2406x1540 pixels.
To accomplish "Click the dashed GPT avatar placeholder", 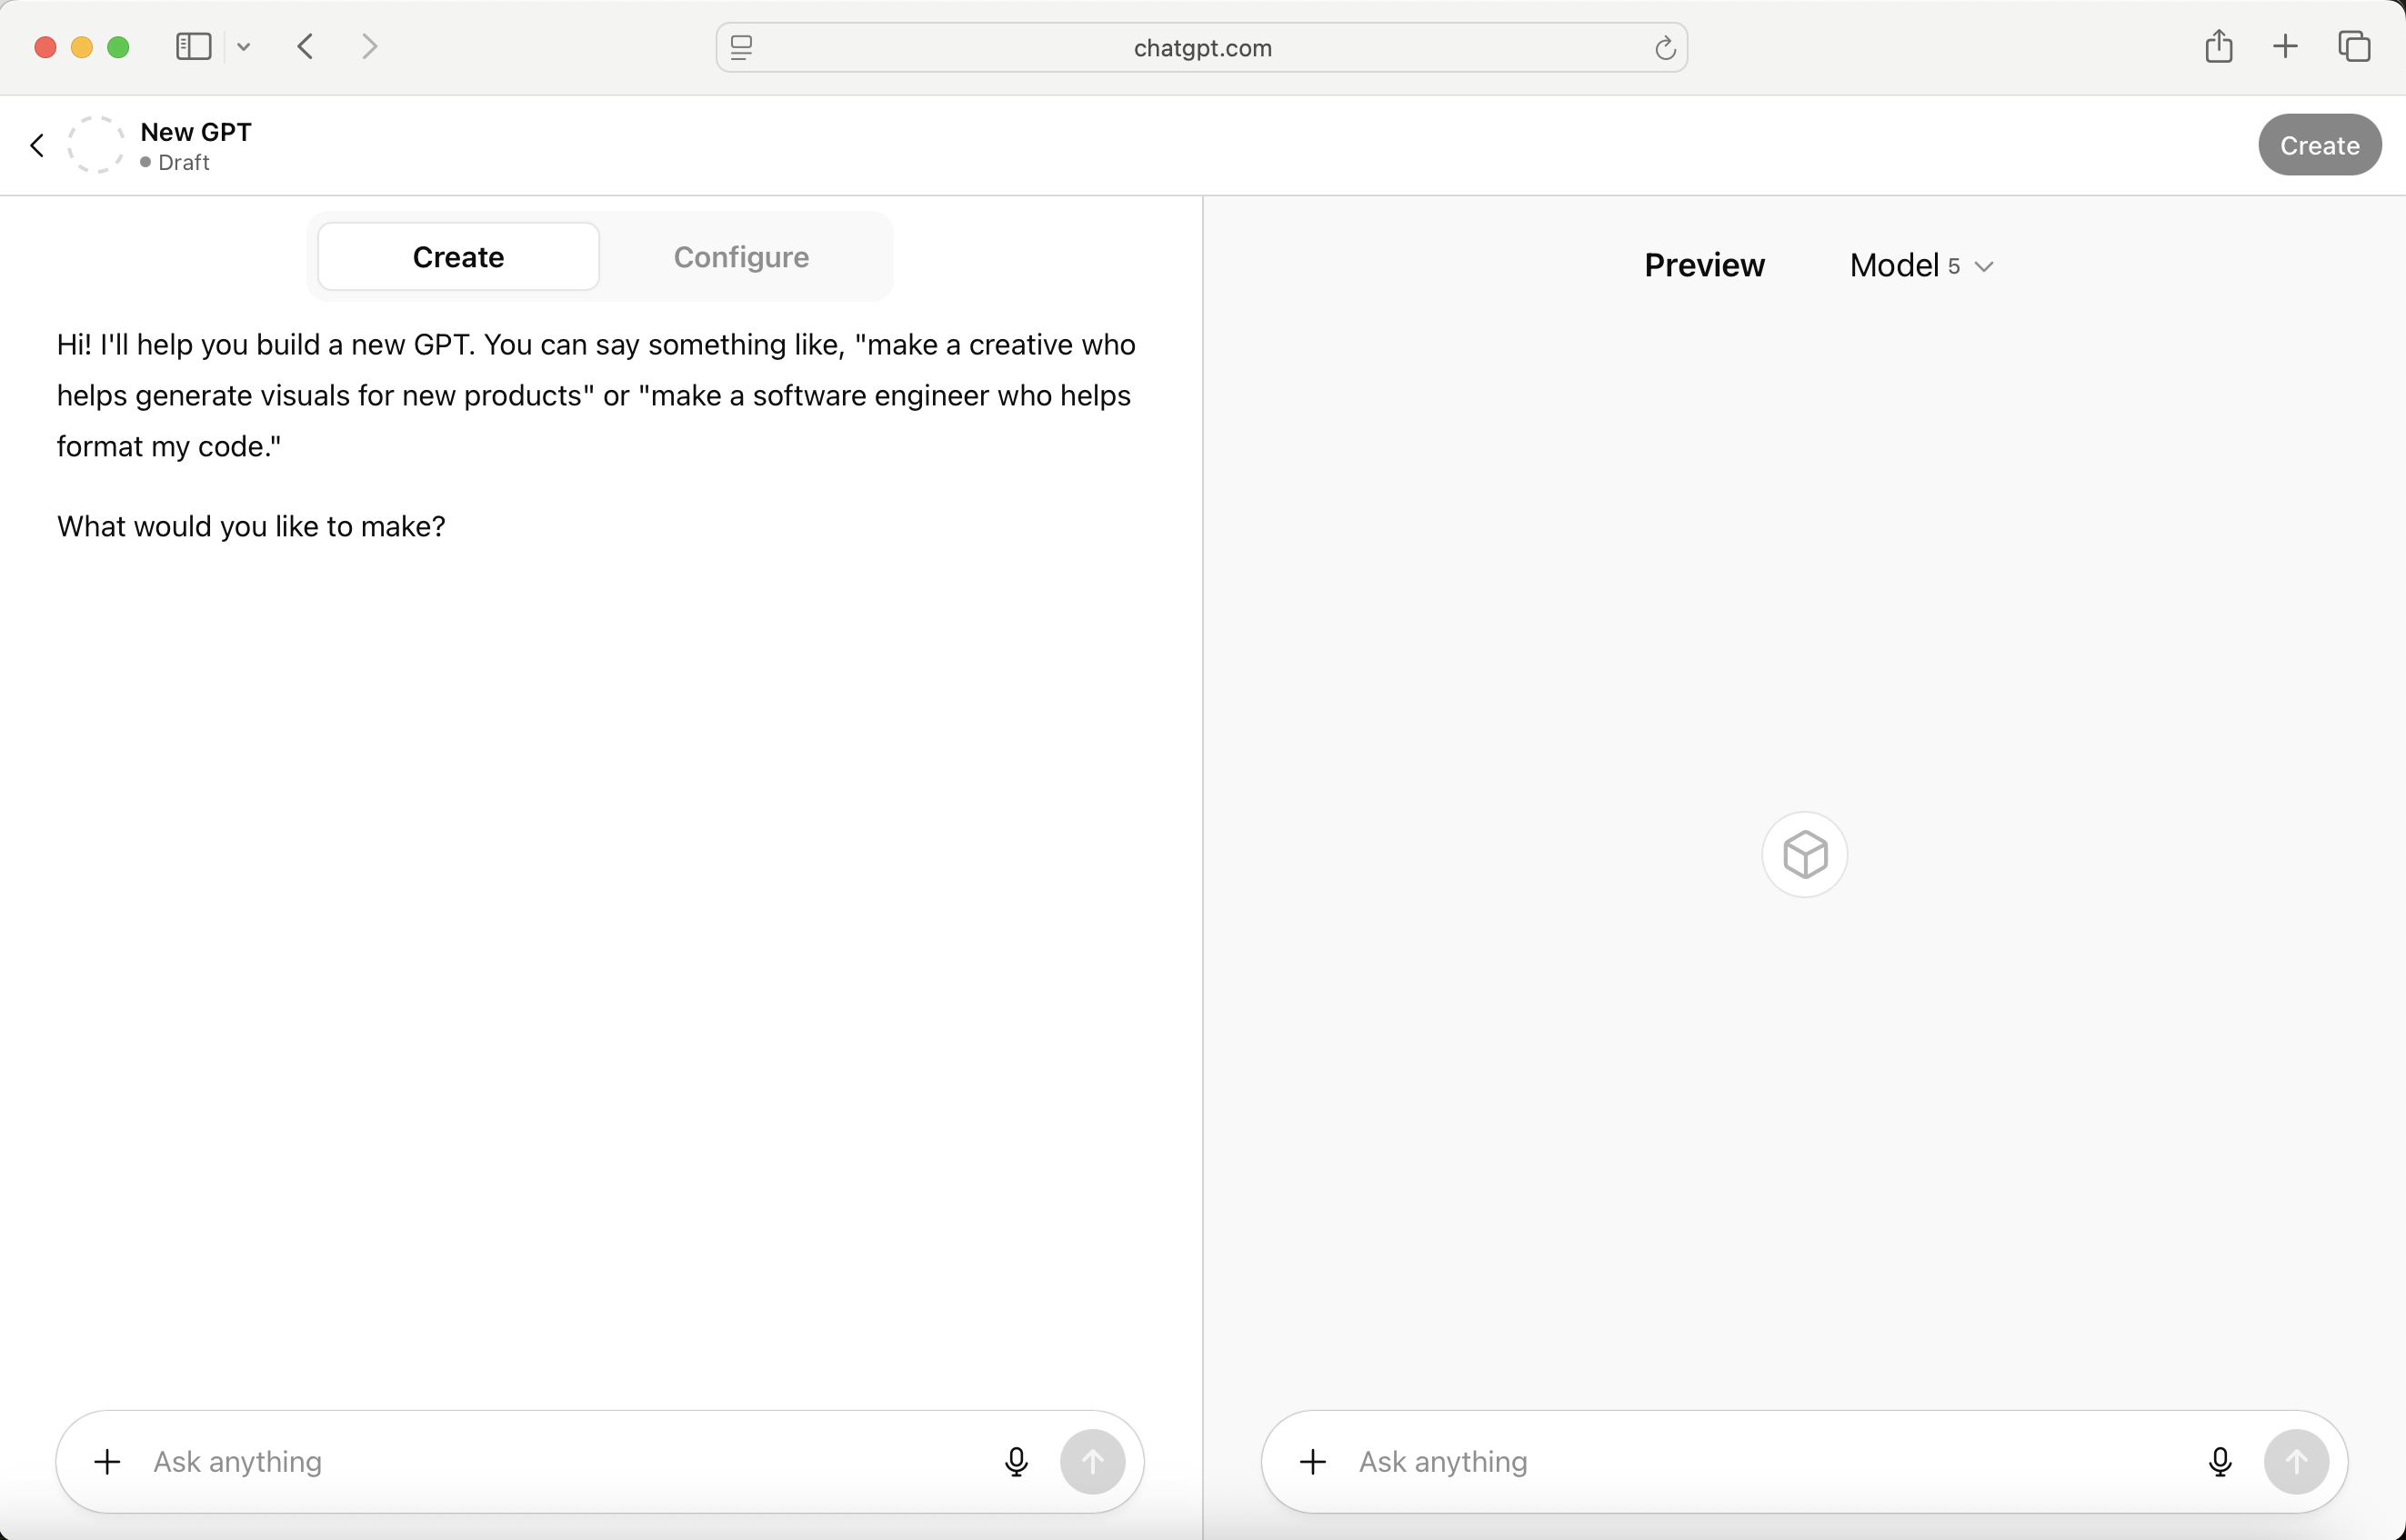I will tap(96, 145).
